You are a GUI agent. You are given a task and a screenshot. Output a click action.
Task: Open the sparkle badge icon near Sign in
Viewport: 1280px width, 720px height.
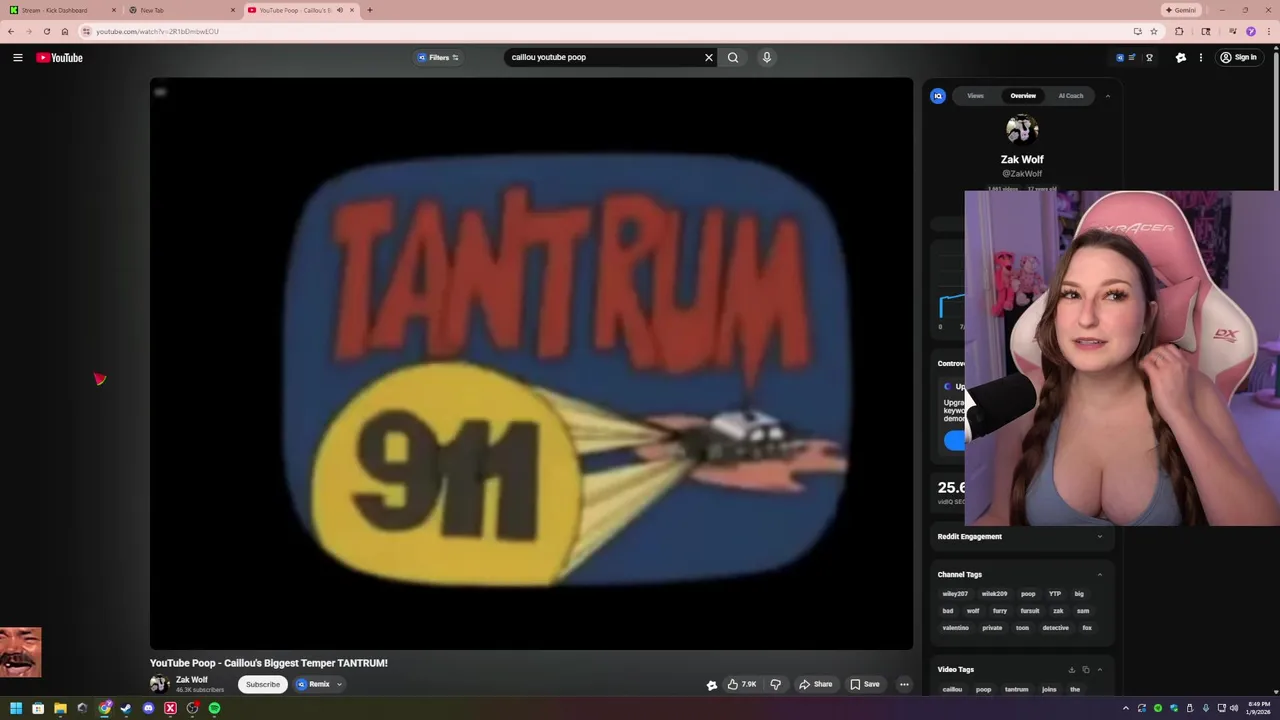[1181, 58]
